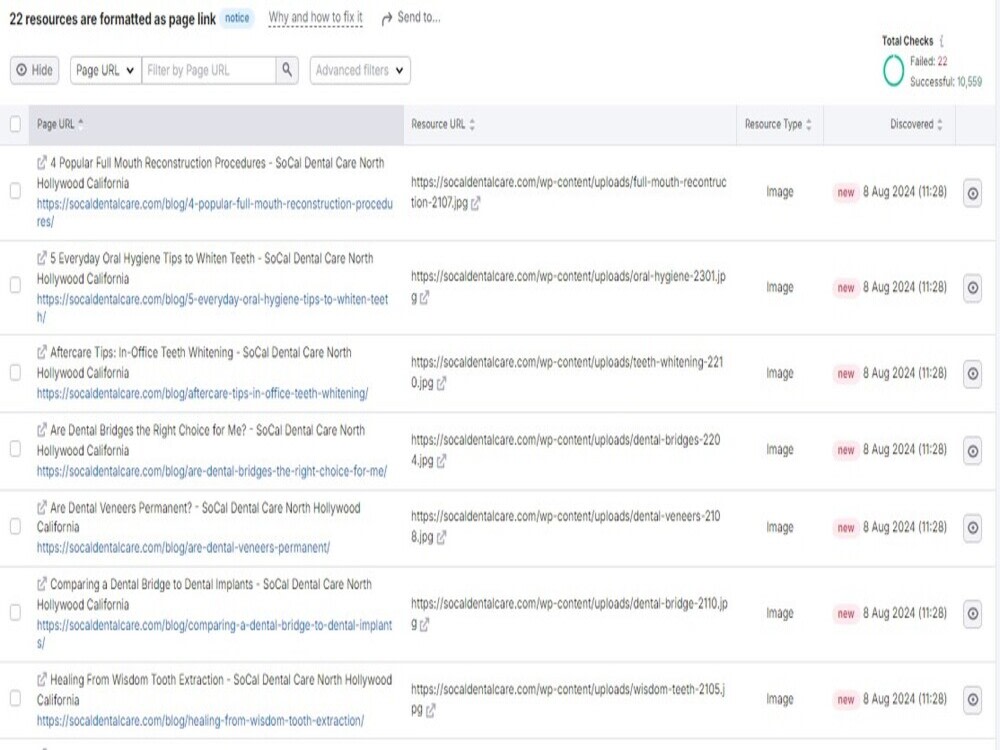Image resolution: width=1000 pixels, height=750 pixels.
Task: Click the Total Checks progress ring
Action: pyautogui.click(x=893, y=71)
